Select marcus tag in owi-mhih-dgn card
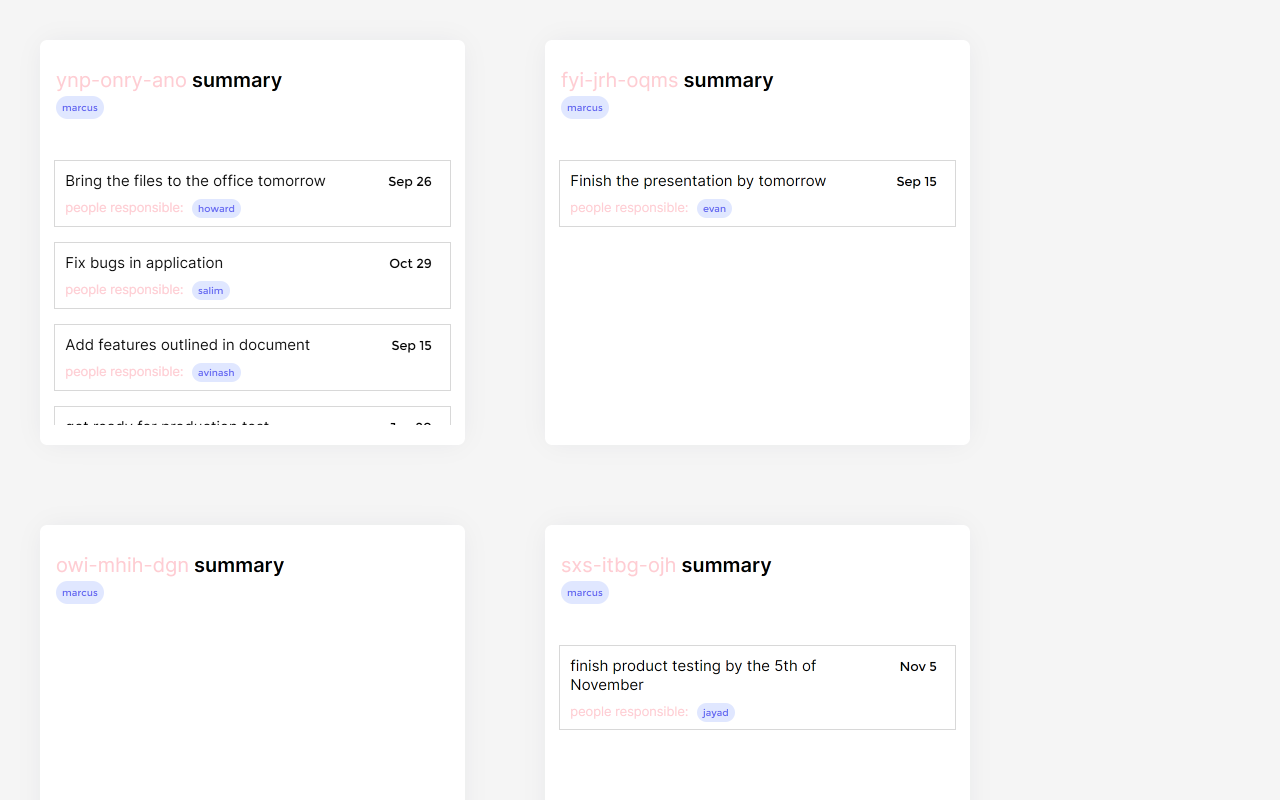The width and height of the screenshot is (1280, 800). coord(80,593)
